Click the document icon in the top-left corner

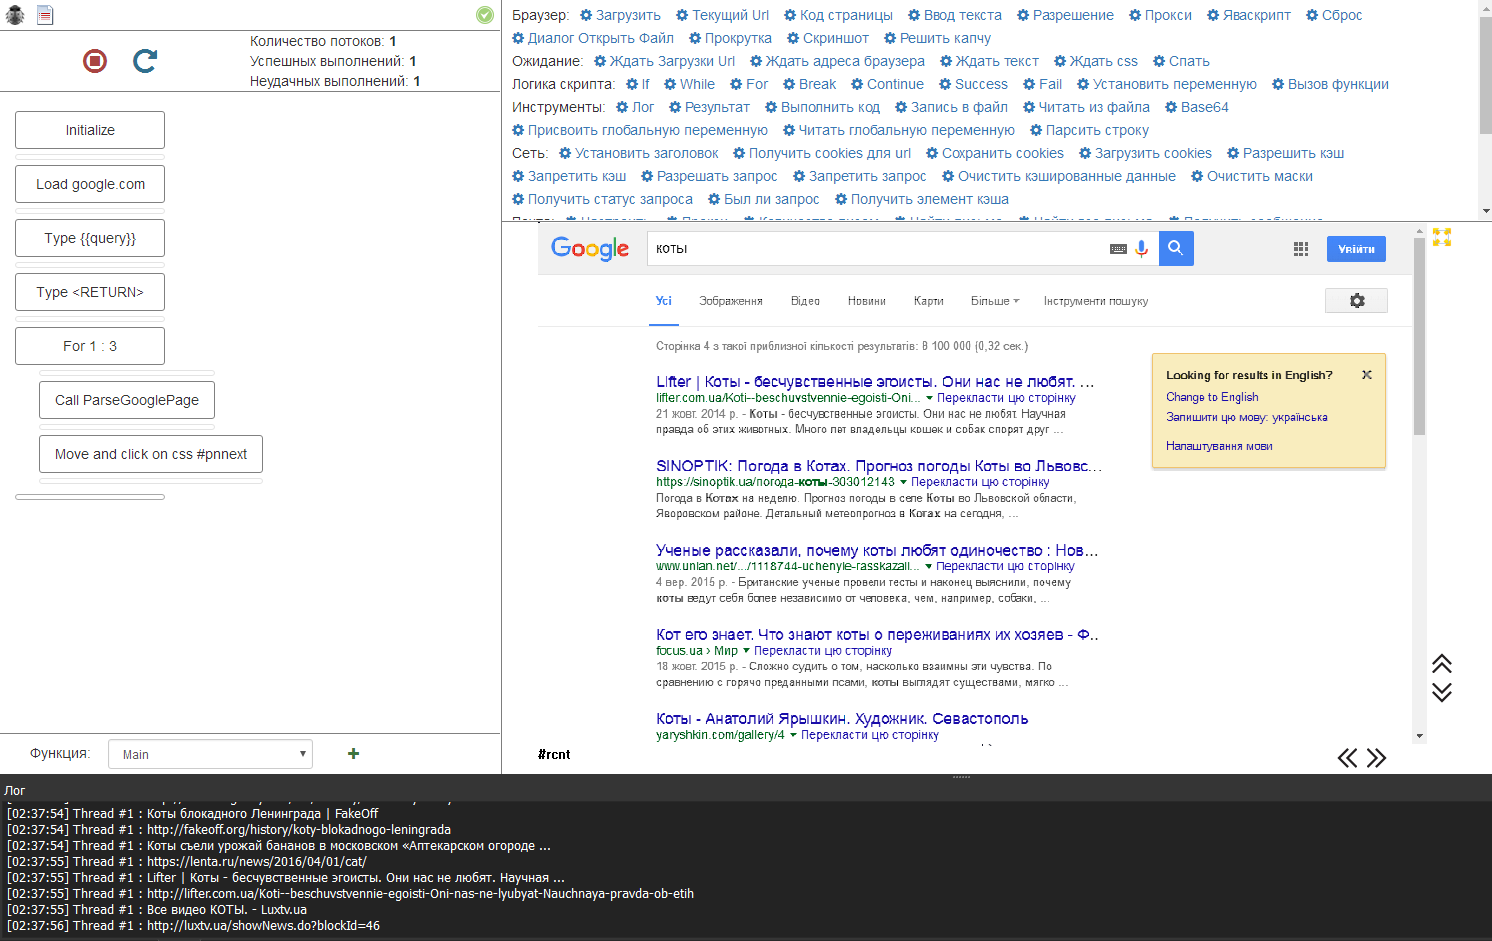45,15
